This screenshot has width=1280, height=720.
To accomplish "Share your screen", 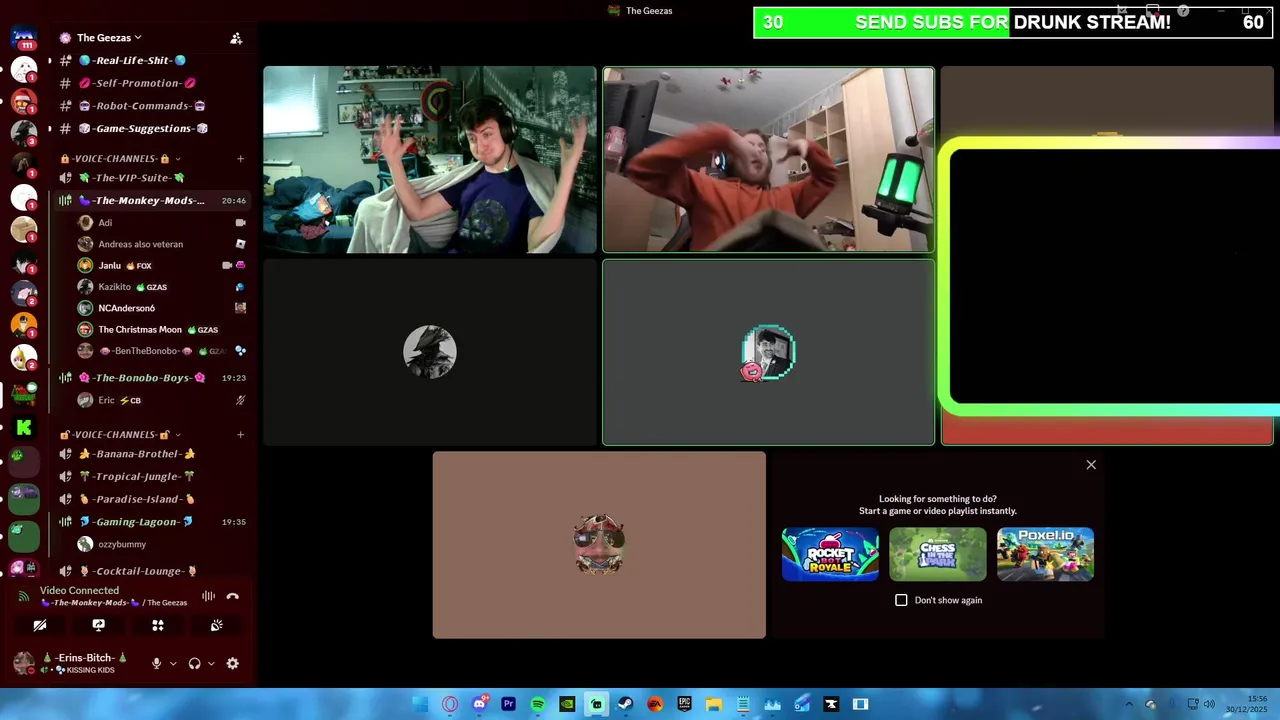I will pos(98,625).
